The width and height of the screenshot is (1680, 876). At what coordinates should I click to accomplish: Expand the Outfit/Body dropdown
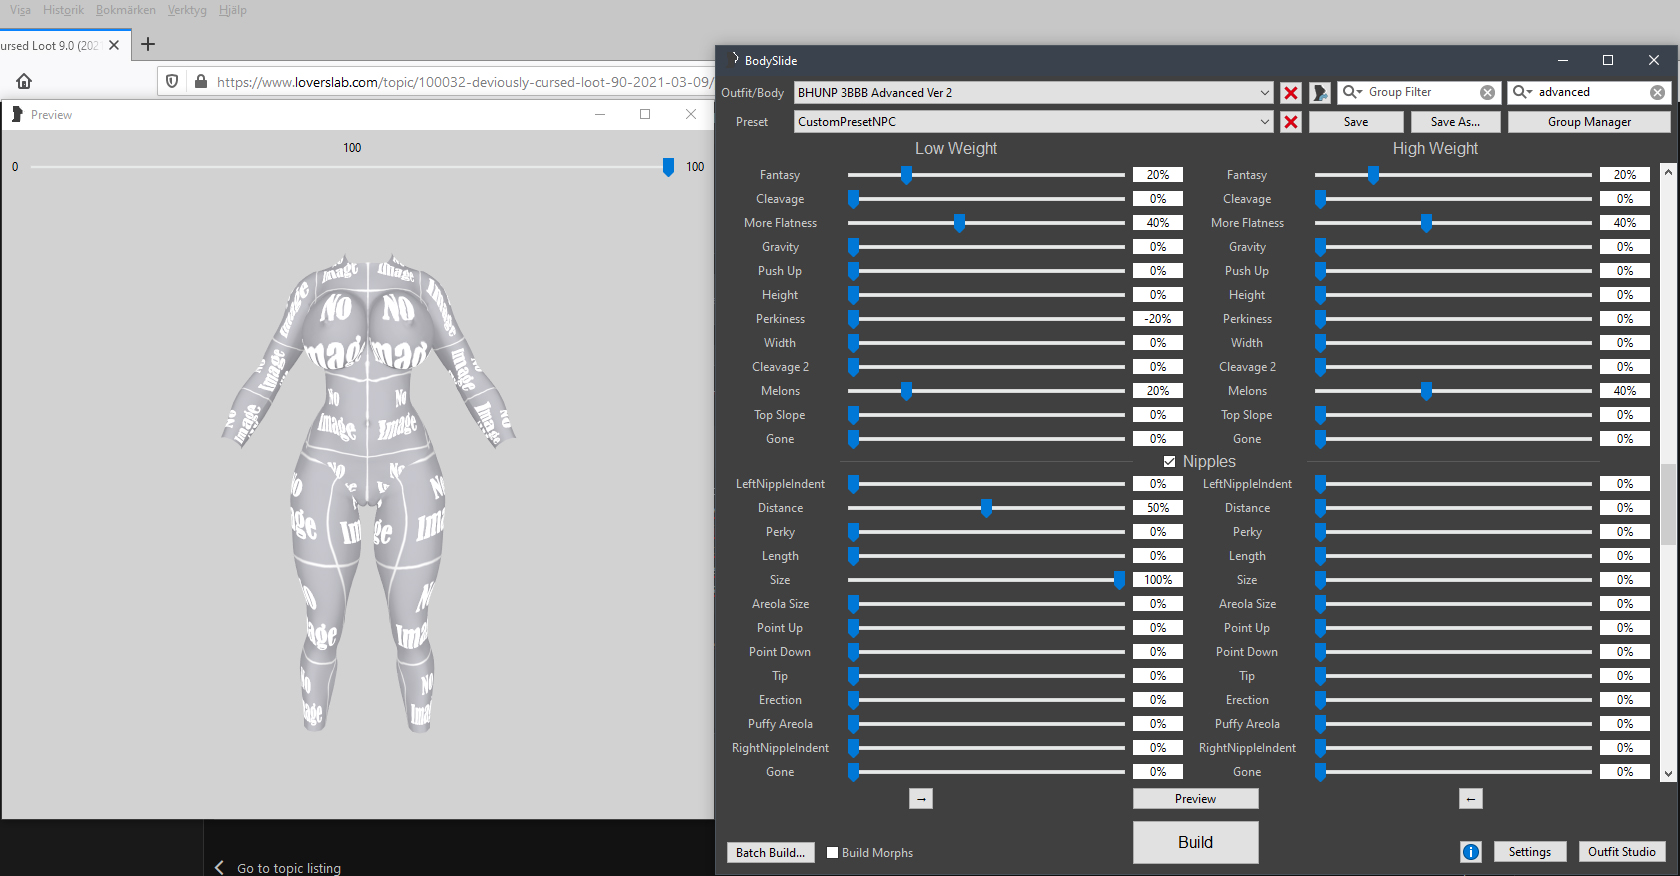[x=1265, y=93]
